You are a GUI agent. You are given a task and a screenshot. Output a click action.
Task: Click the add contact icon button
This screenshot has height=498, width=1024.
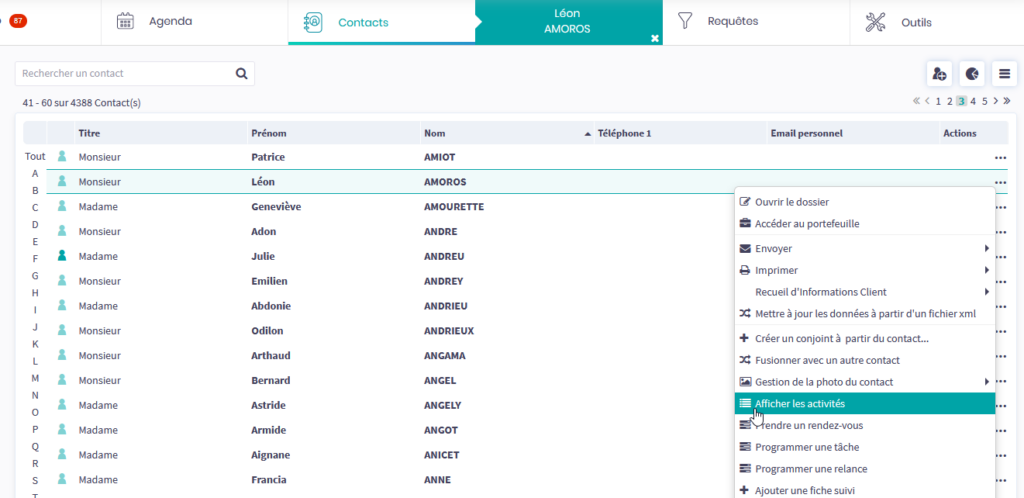point(939,74)
